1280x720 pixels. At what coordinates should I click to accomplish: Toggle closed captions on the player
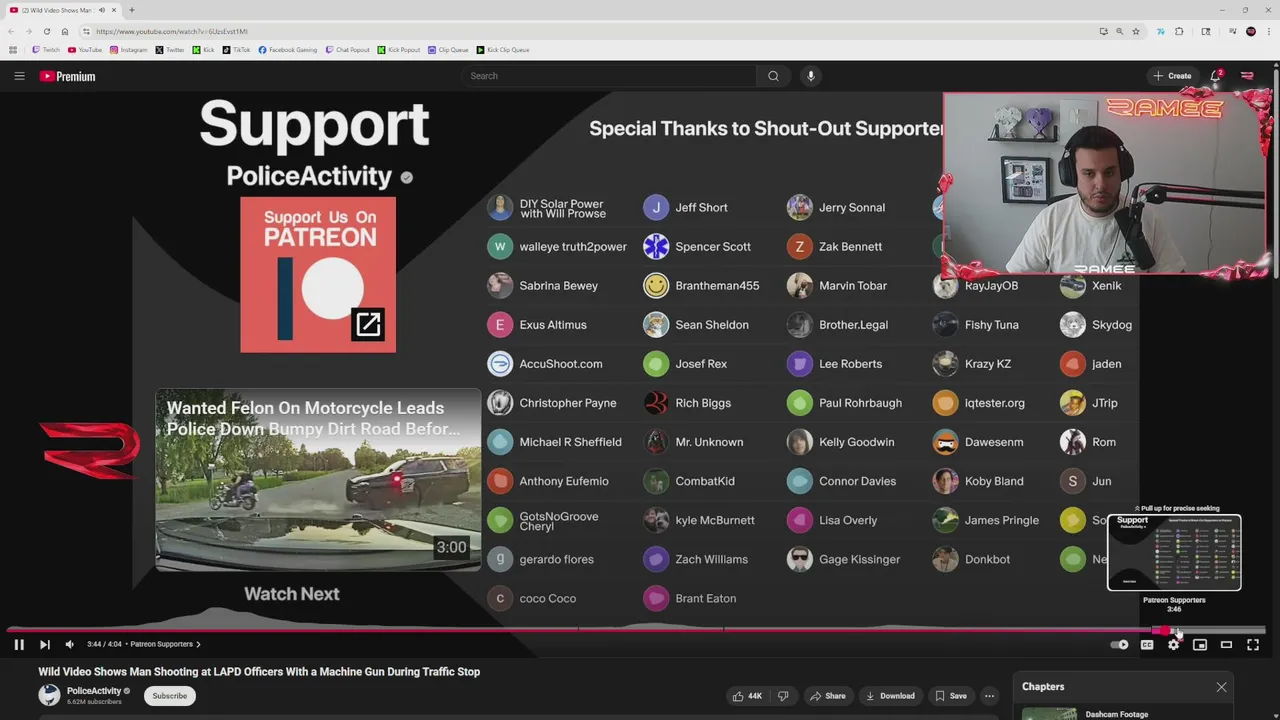[x=1147, y=645]
